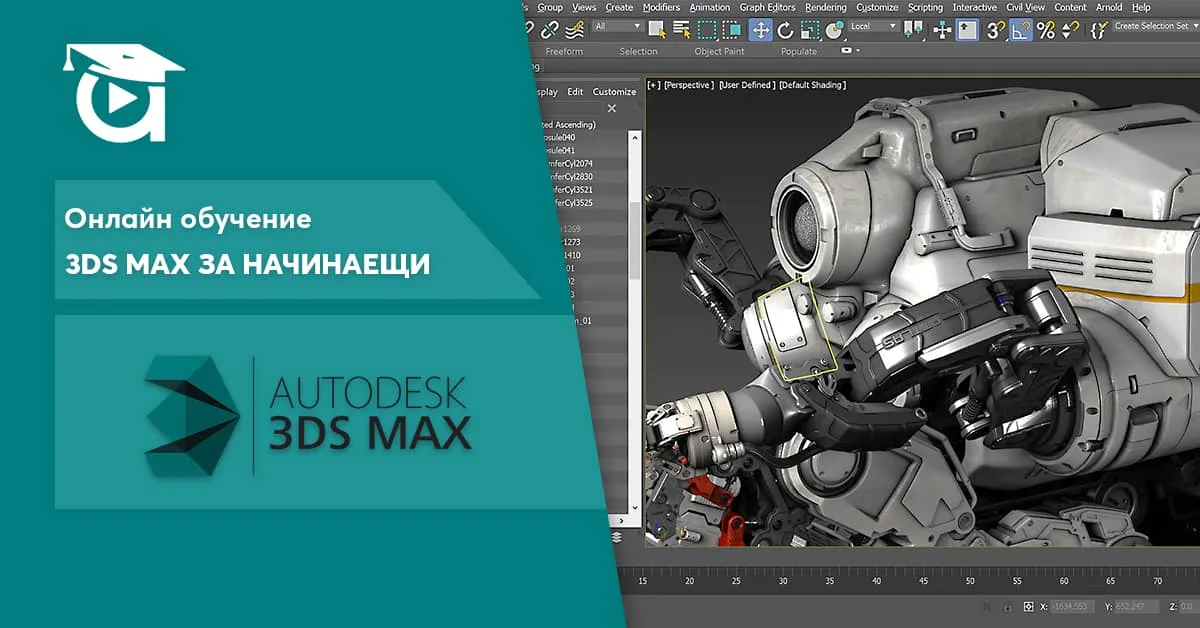Click the Select and Manipulate icon
Screen dimensions: 1200x628
[942, 29]
